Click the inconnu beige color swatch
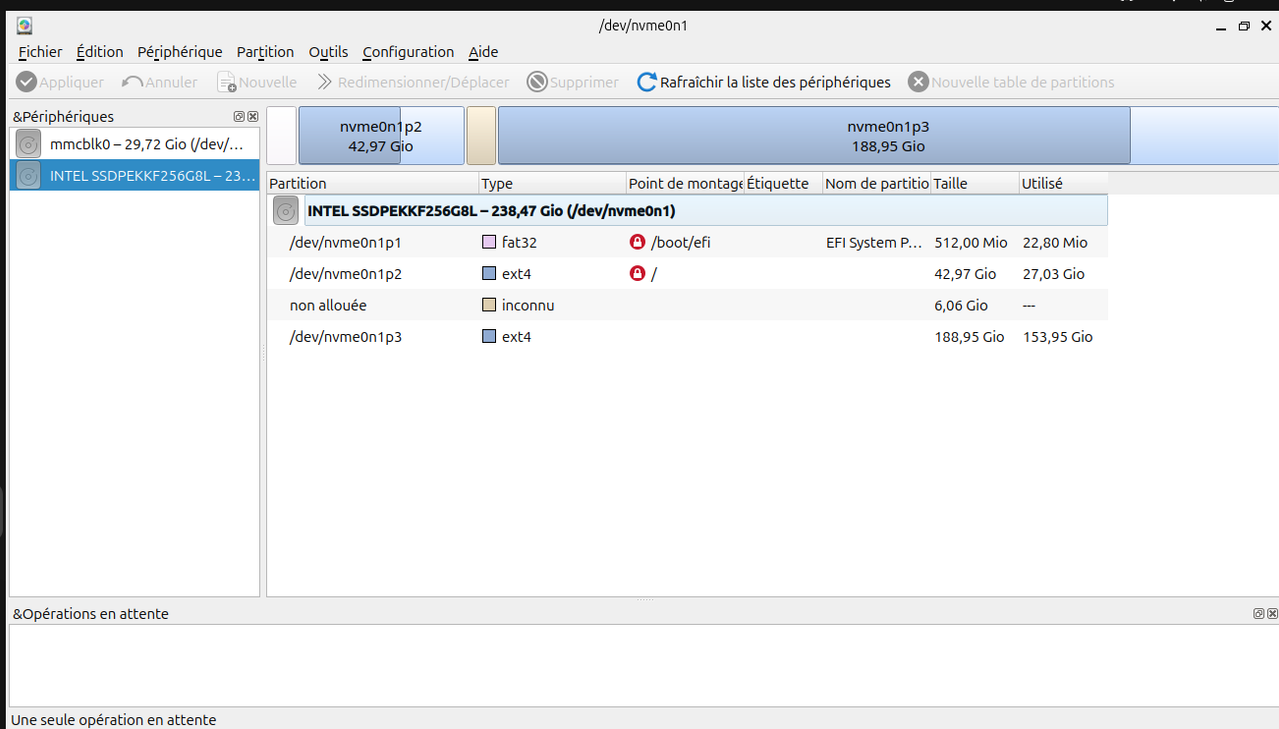1279x729 pixels. pos(489,305)
